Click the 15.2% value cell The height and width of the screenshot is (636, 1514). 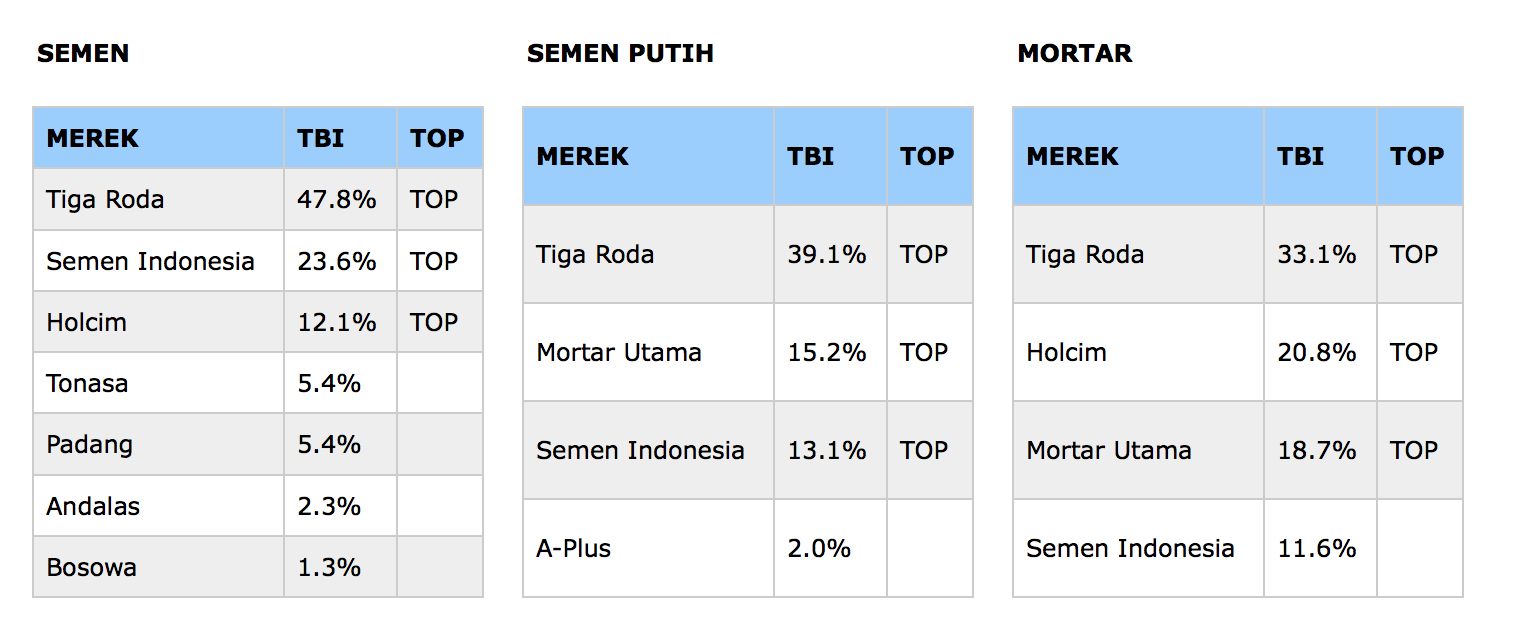[827, 353]
